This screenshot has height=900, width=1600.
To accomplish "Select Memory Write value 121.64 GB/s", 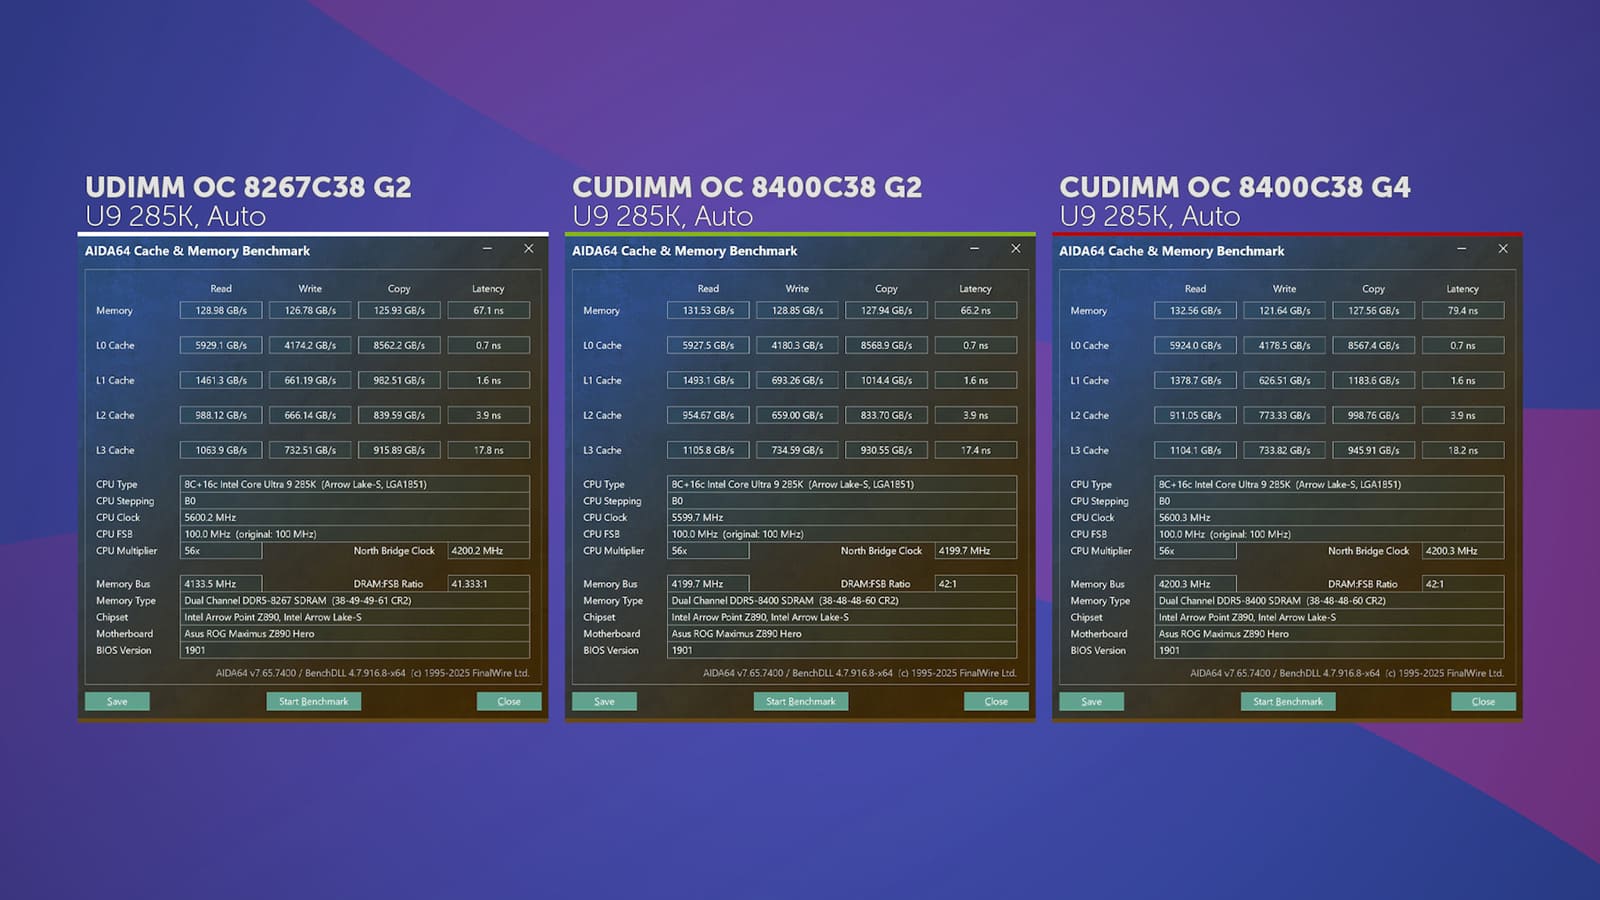I will [x=1284, y=310].
